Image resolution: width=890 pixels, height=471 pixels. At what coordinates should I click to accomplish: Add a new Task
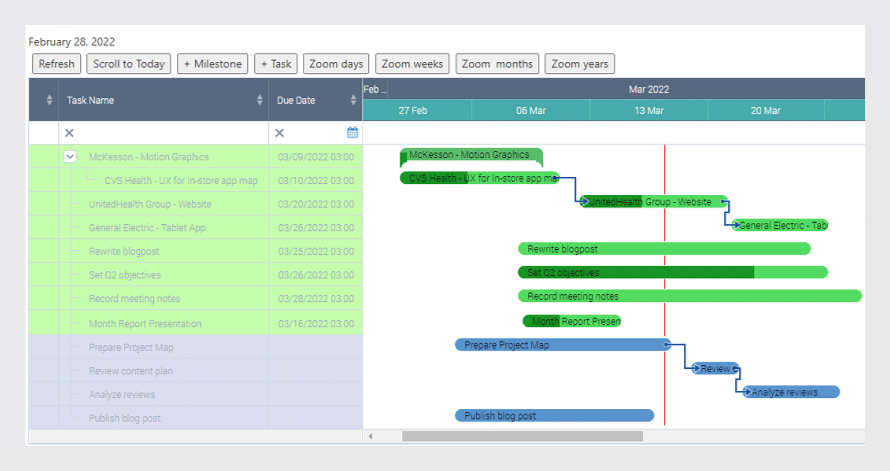(x=276, y=64)
